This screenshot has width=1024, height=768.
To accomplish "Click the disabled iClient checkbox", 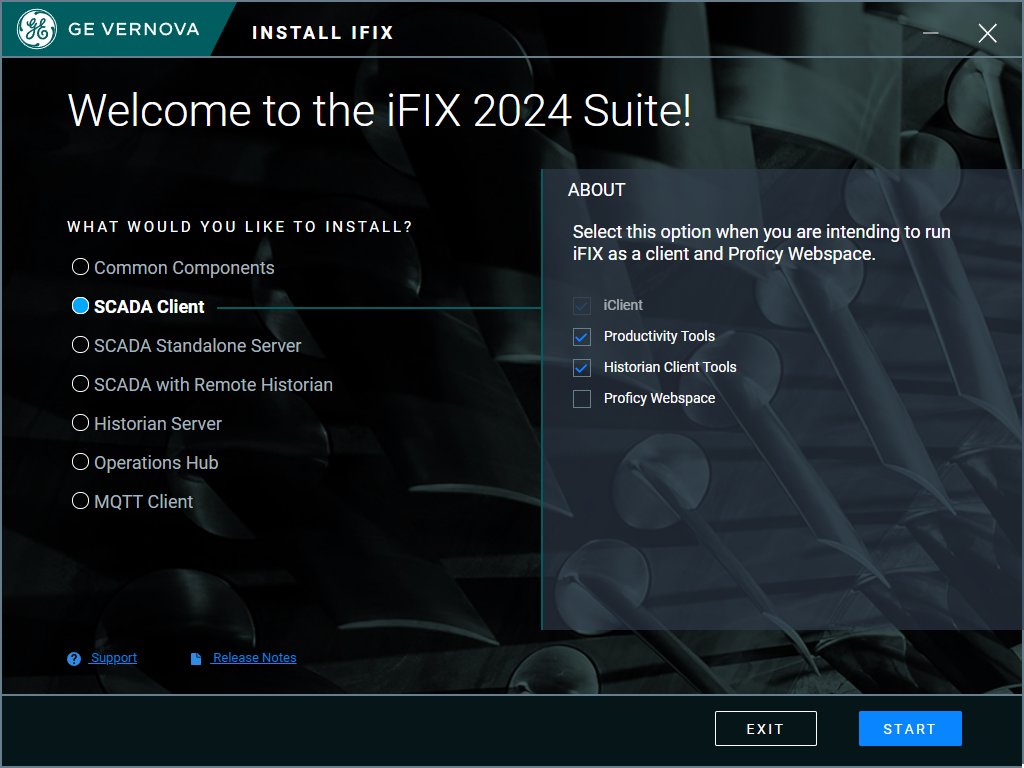I will [582, 305].
